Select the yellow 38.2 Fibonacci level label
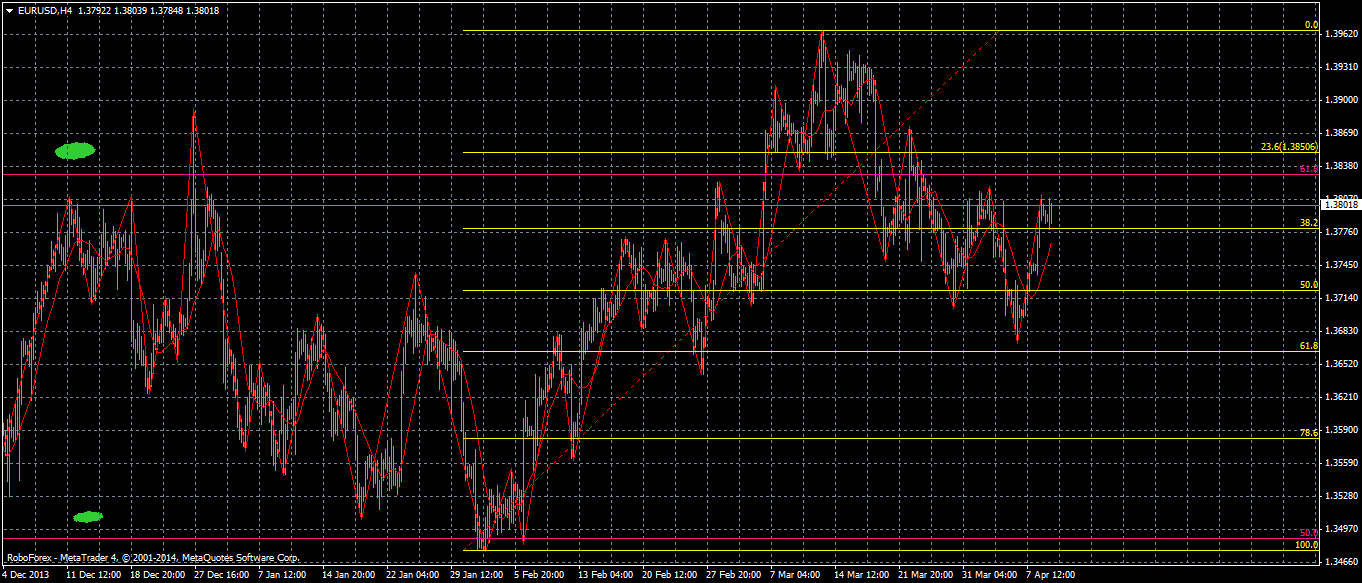Viewport: 1362px width, 583px height. (x=1309, y=223)
